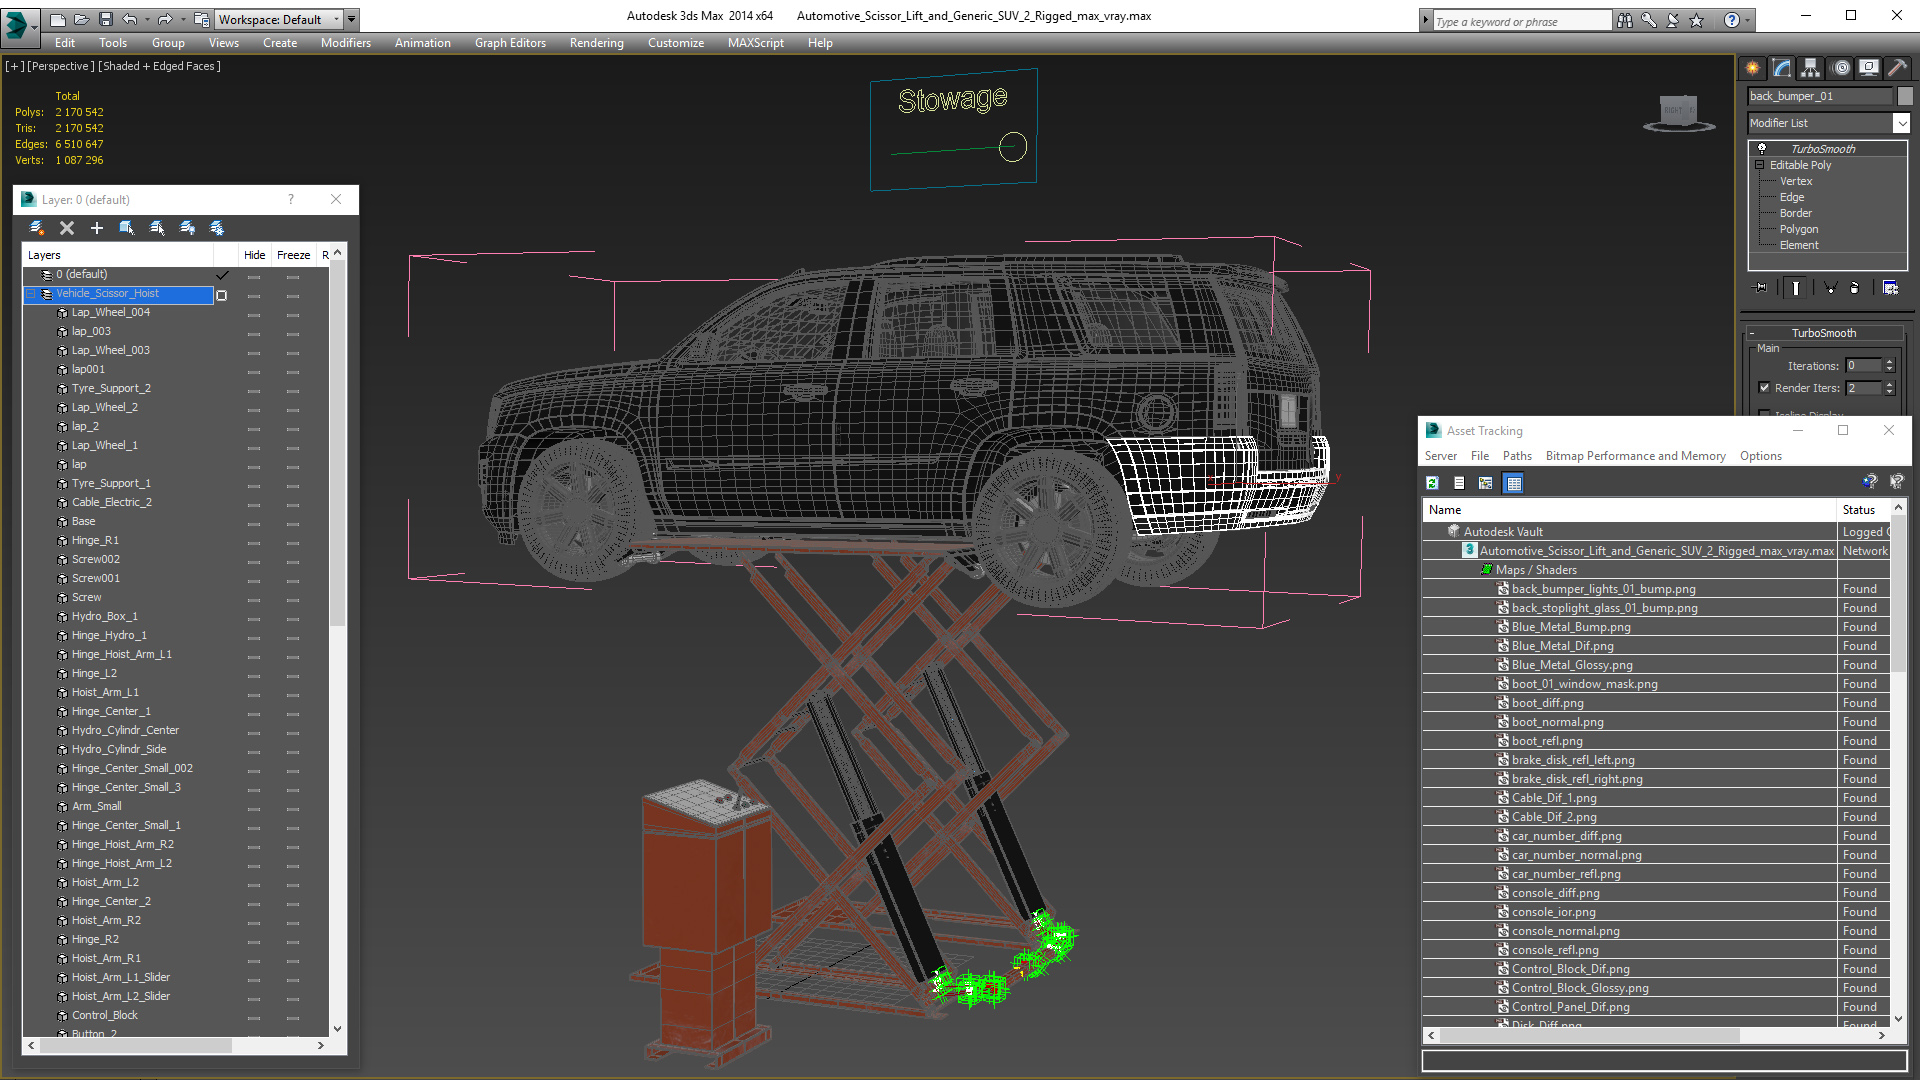Click the New Scene icon in quick access toolbar
Image resolution: width=1920 pixels, height=1080 pixels.
[x=57, y=19]
